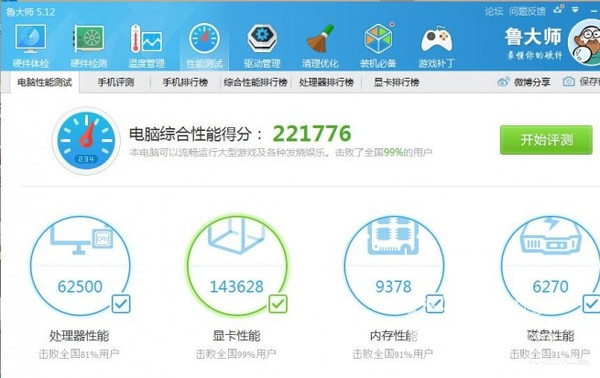The width and height of the screenshot is (600, 378).
Task: Open 装机必备 cube icon
Action: [378, 39]
